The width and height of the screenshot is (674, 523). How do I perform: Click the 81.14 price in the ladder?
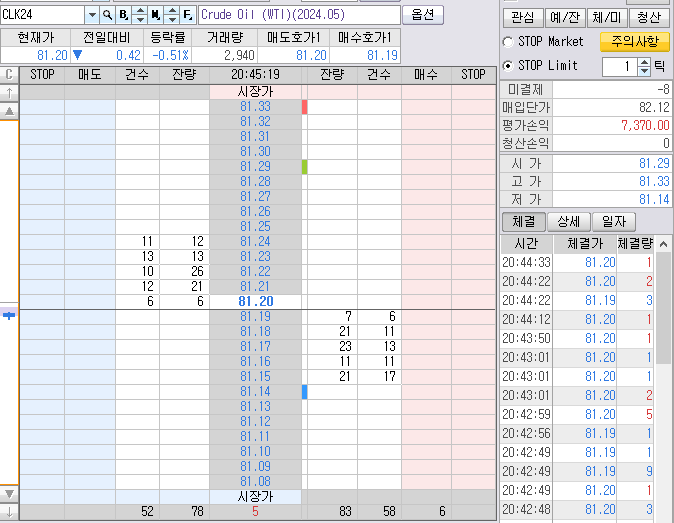[x=255, y=391]
